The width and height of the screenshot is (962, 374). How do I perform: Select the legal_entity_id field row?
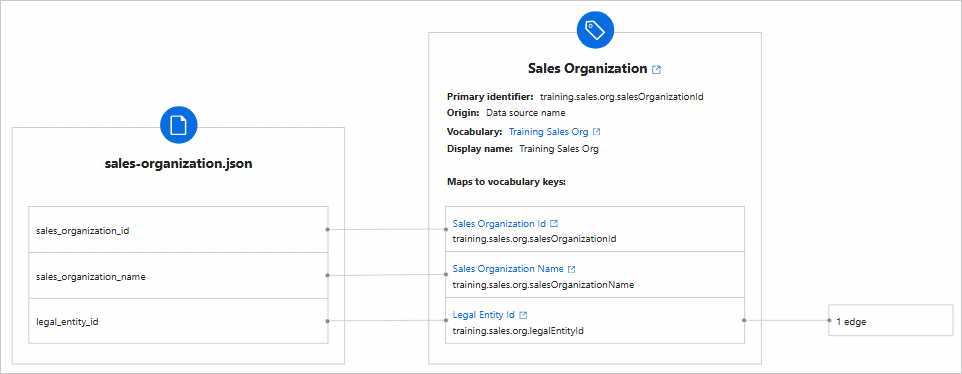tap(179, 321)
